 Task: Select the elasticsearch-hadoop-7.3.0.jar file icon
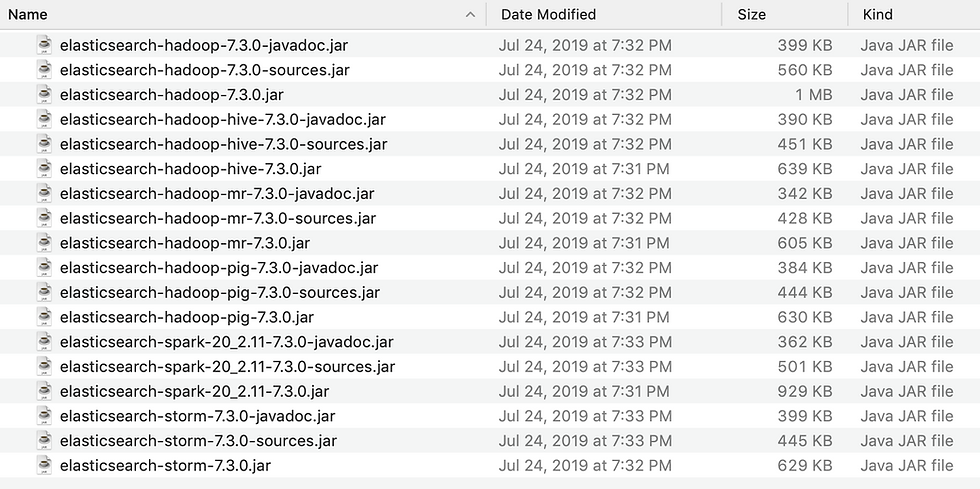click(x=44, y=94)
